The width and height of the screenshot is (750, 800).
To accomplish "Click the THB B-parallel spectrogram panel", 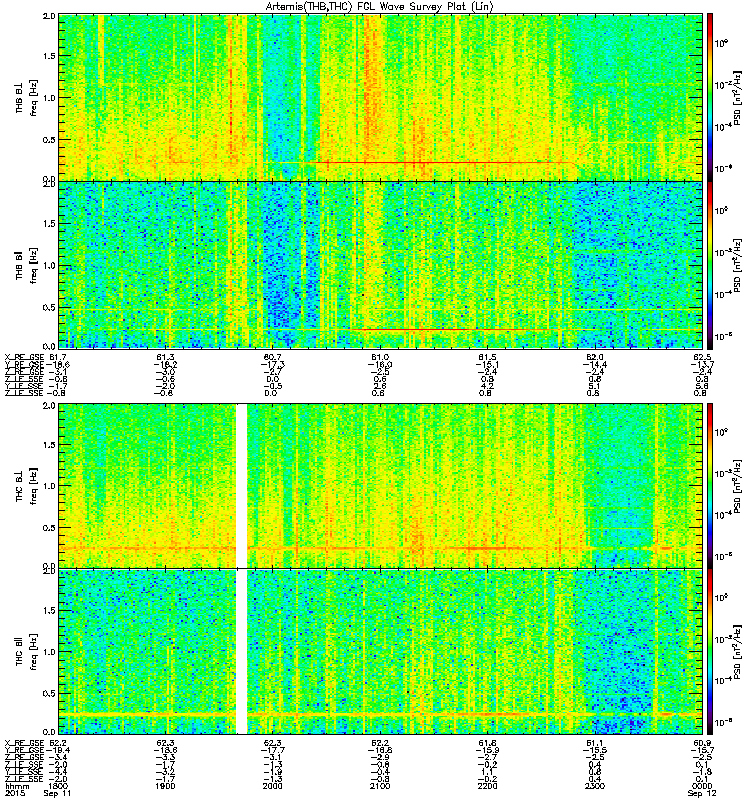I will click(x=380, y=265).
